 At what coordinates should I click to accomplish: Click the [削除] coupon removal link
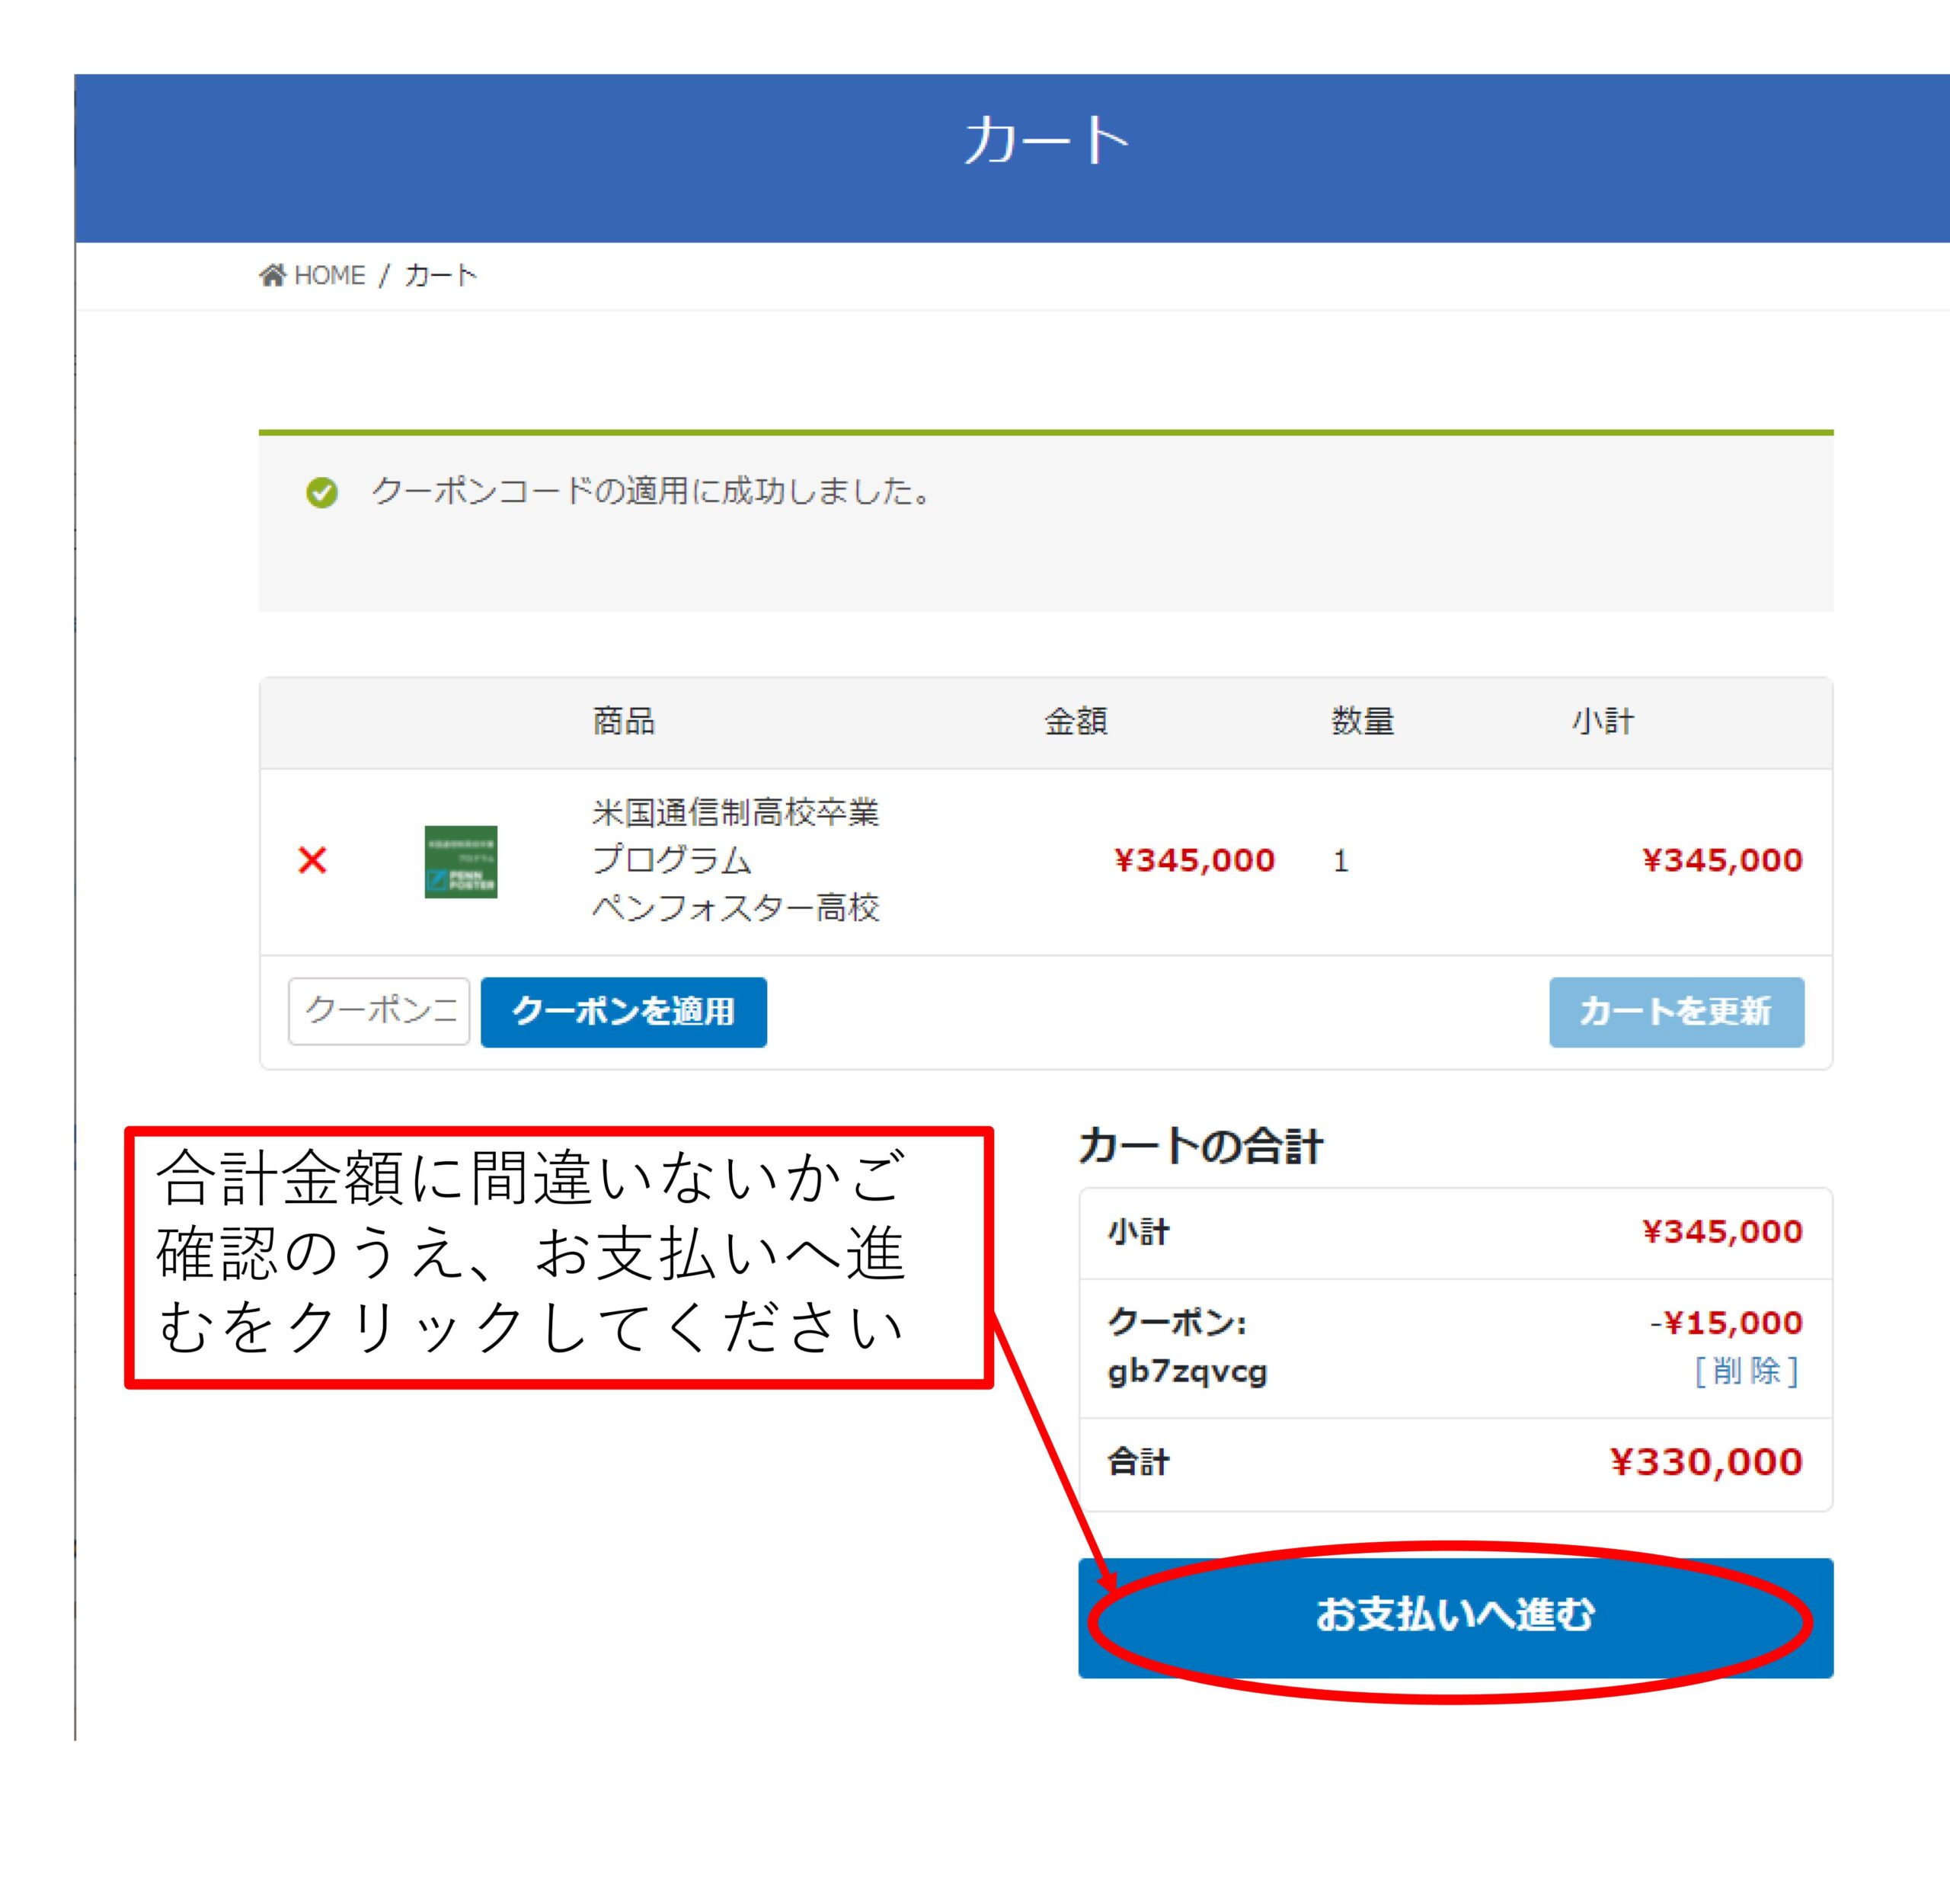1746,1370
